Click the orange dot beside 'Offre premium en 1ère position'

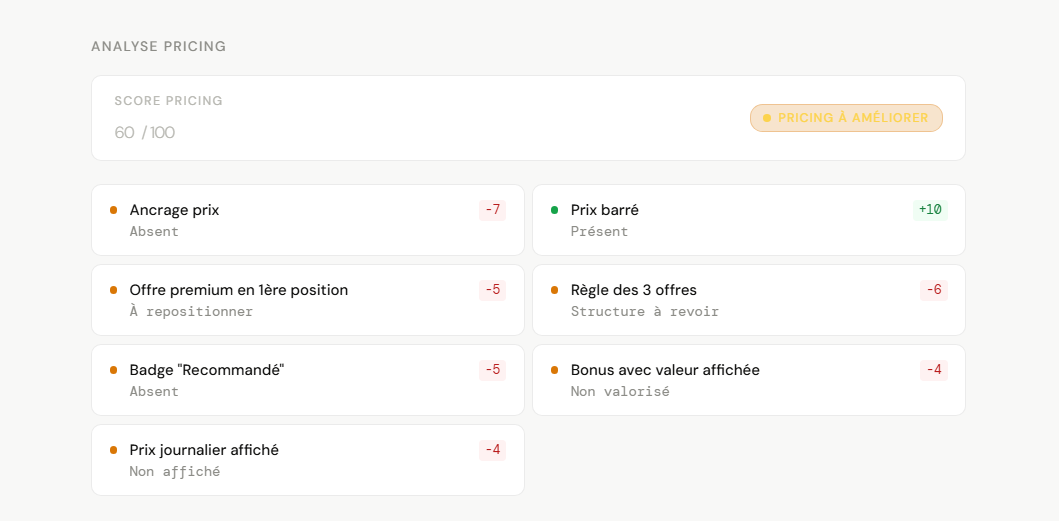point(113,290)
